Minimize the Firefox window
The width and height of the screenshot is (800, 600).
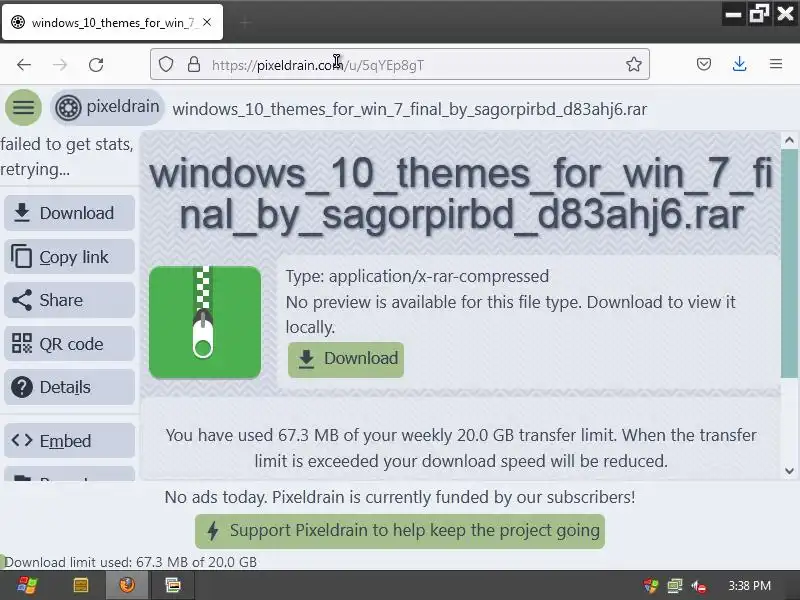coord(733,14)
